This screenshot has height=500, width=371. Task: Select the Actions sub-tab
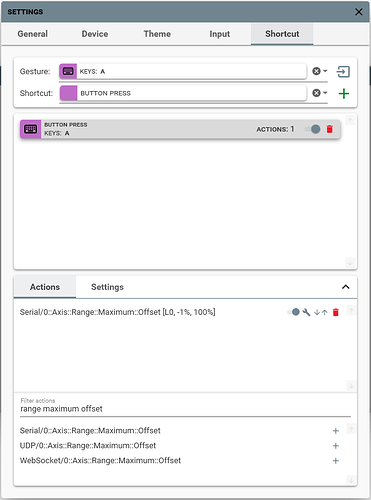point(45,287)
